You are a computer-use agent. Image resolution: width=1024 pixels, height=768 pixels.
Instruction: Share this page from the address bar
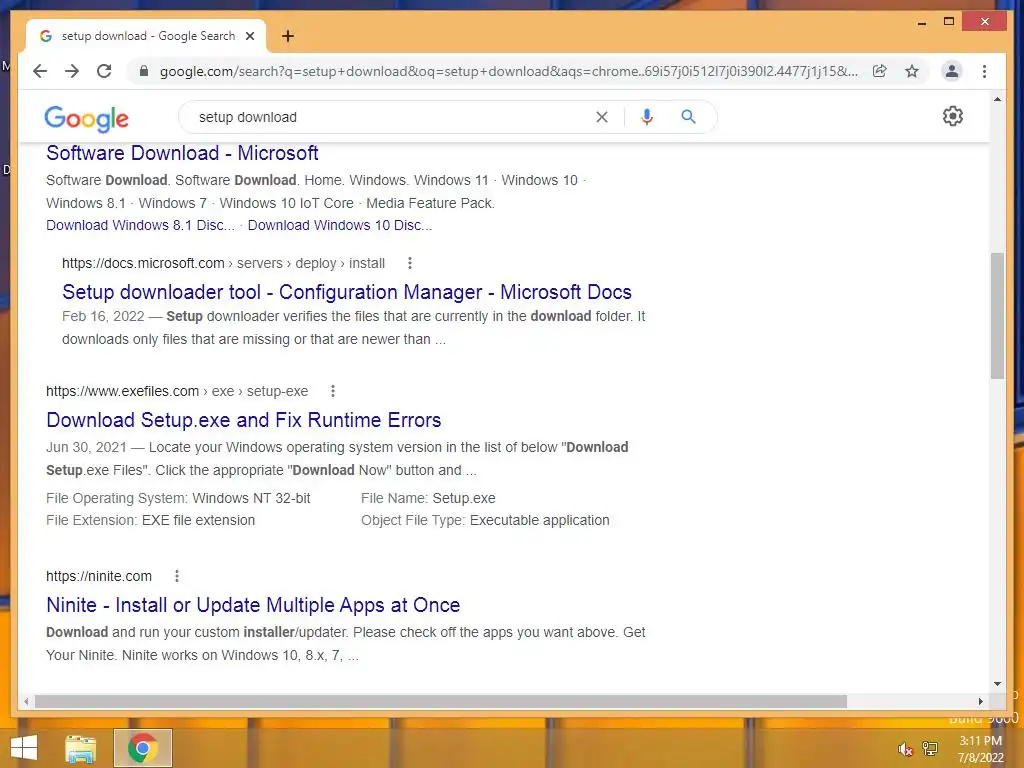click(x=880, y=71)
